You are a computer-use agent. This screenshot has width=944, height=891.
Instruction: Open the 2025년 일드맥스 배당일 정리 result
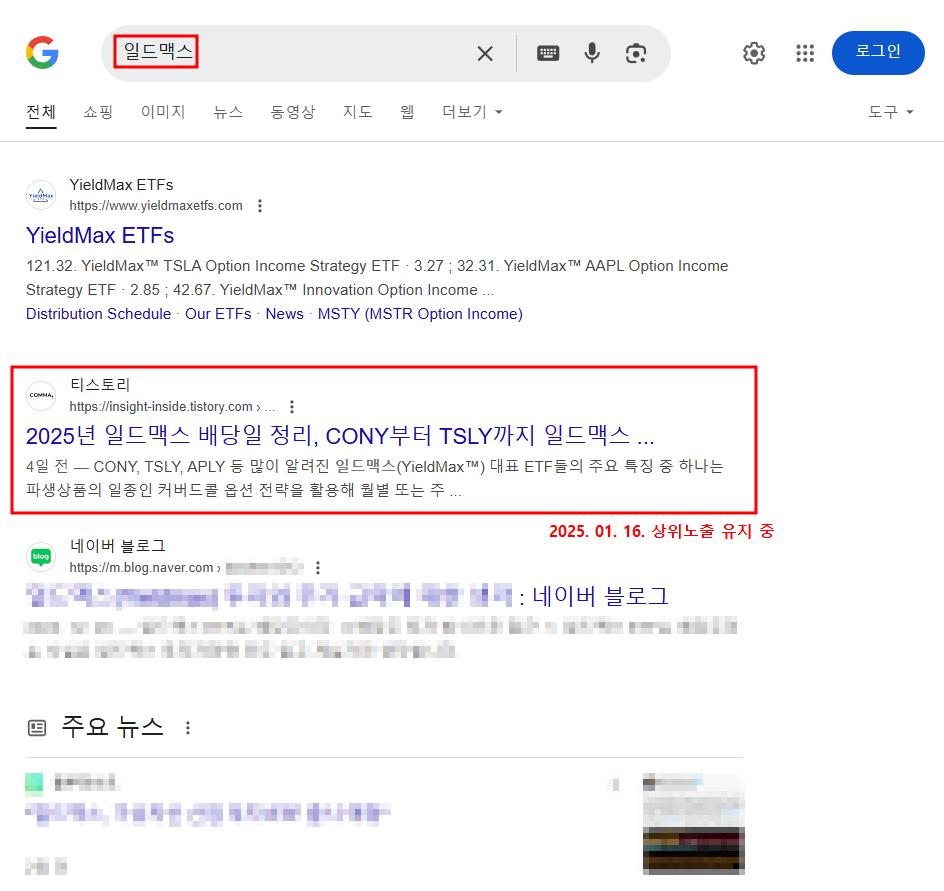click(340, 436)
